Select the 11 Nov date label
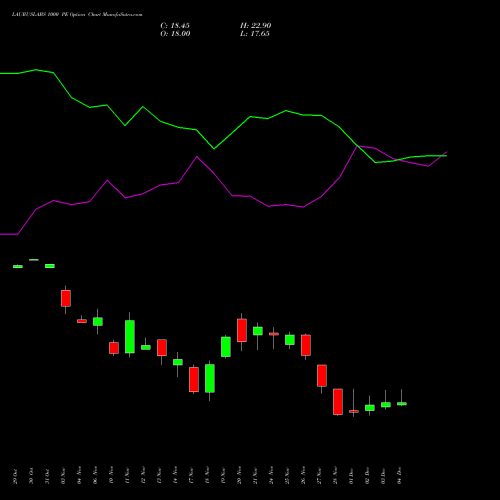Viewport: 500px width, 500px height. point(127,476)
